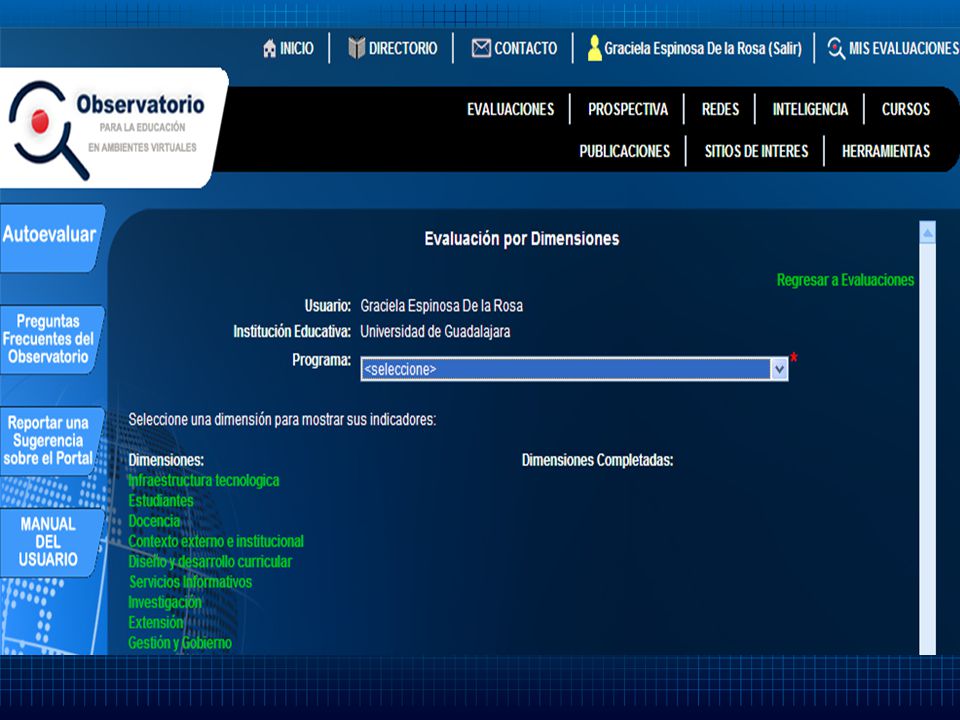This screenshot has width=960, height=720.
Task: Click the Universidad de Guadalajara text
Action: [x=435, y=332]
